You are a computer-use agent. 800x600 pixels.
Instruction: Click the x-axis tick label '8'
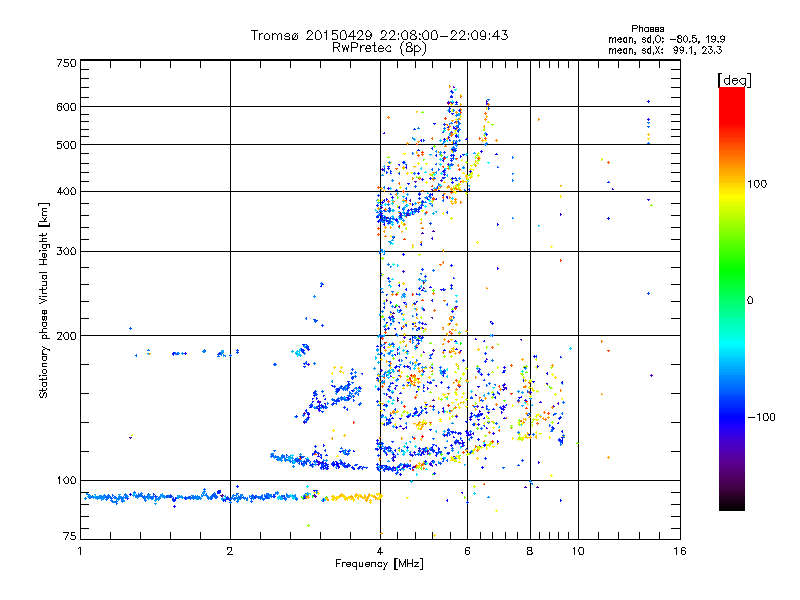point(530,551)
